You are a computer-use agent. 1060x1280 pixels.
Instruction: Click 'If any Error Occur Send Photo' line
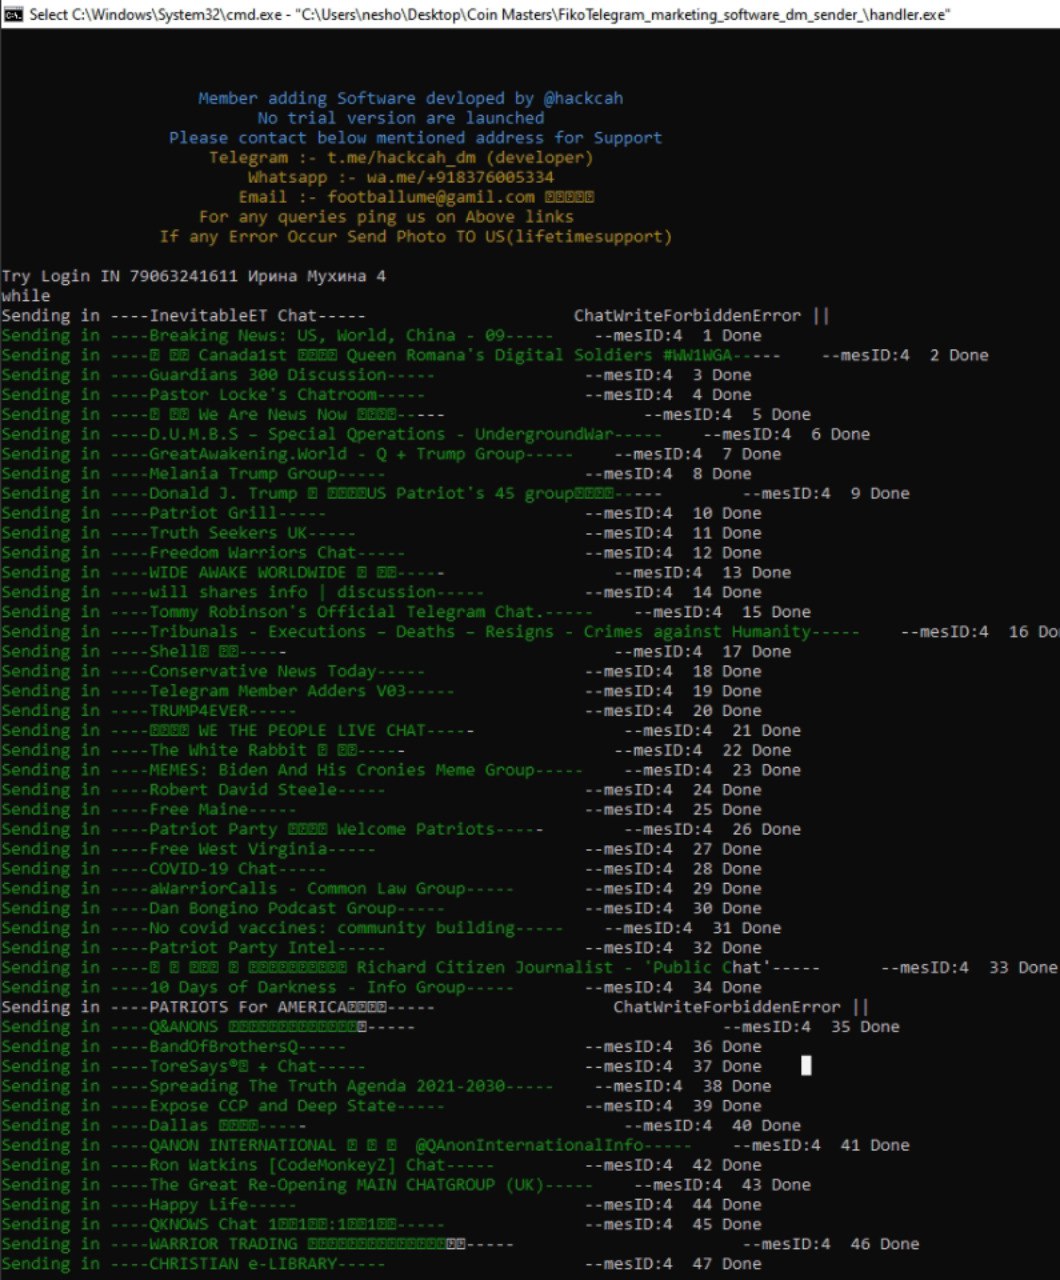tap(415, 237)
